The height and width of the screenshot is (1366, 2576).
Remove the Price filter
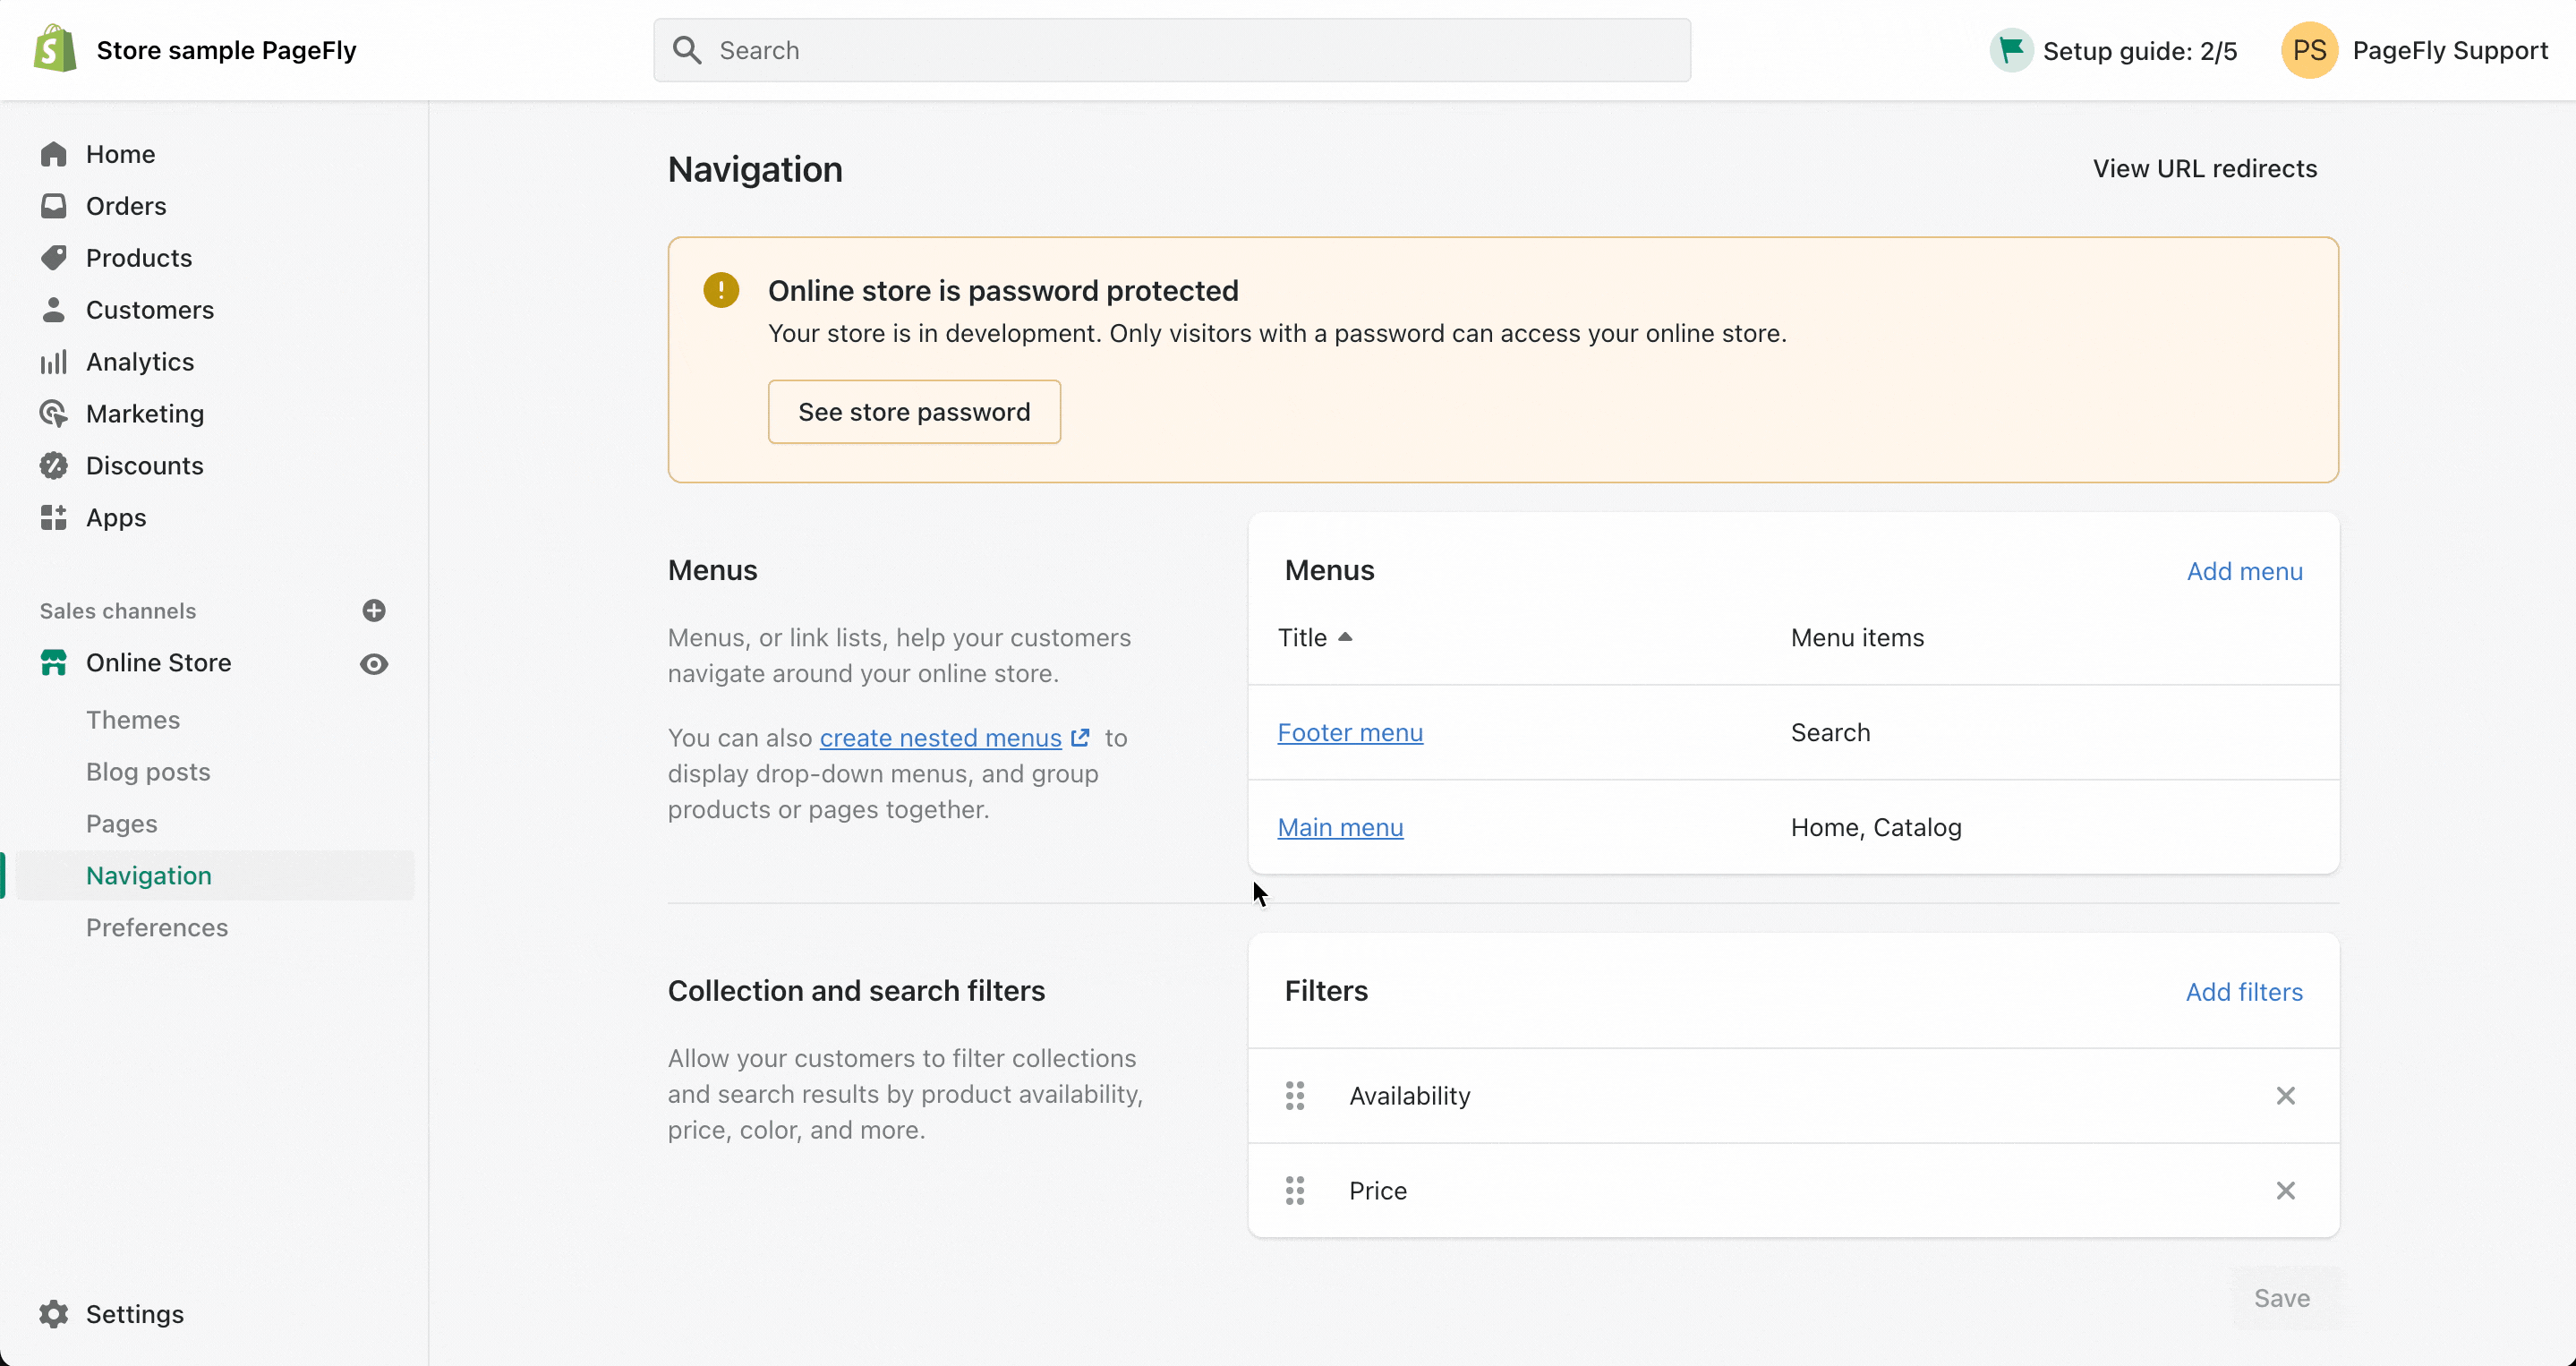pyautogui.click(x=2286, y=1191)
